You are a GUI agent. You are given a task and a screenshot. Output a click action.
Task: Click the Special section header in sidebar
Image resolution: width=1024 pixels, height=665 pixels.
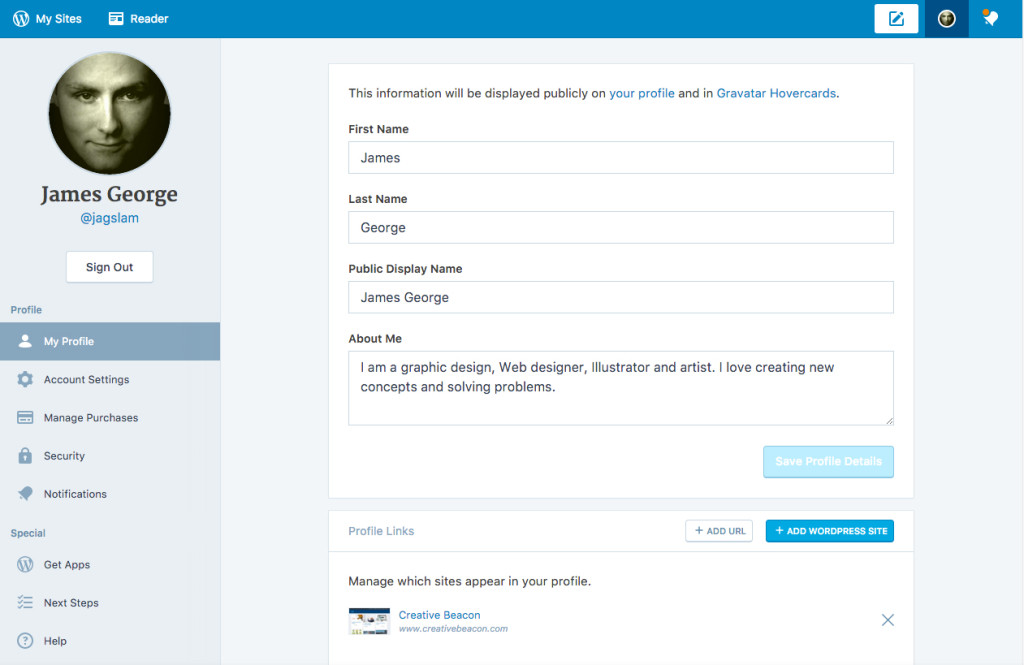click(28, 533)
